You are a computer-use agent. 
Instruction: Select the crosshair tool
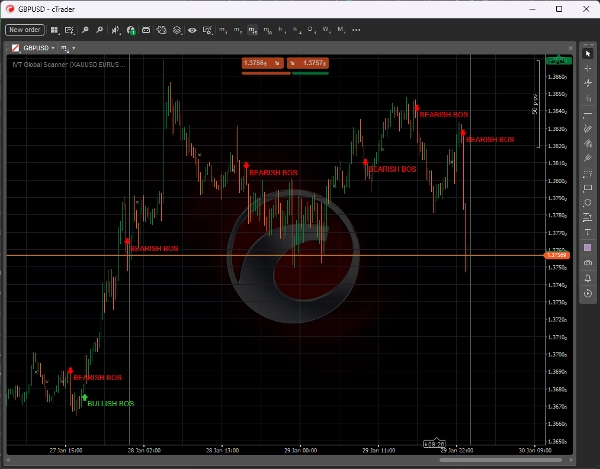588,69
